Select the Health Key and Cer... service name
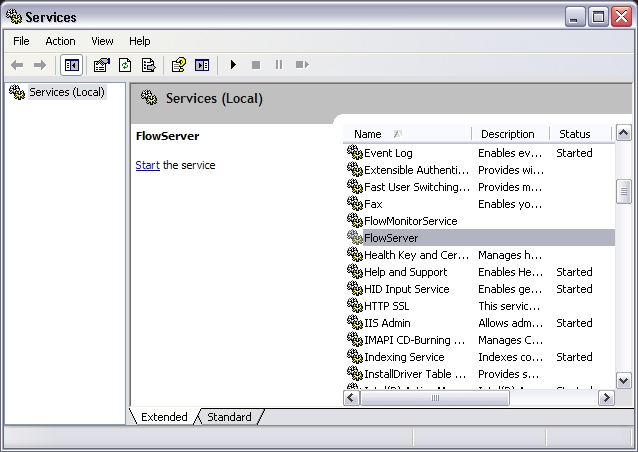The height and width of the screenshot is (452, 638). point(416,255)
